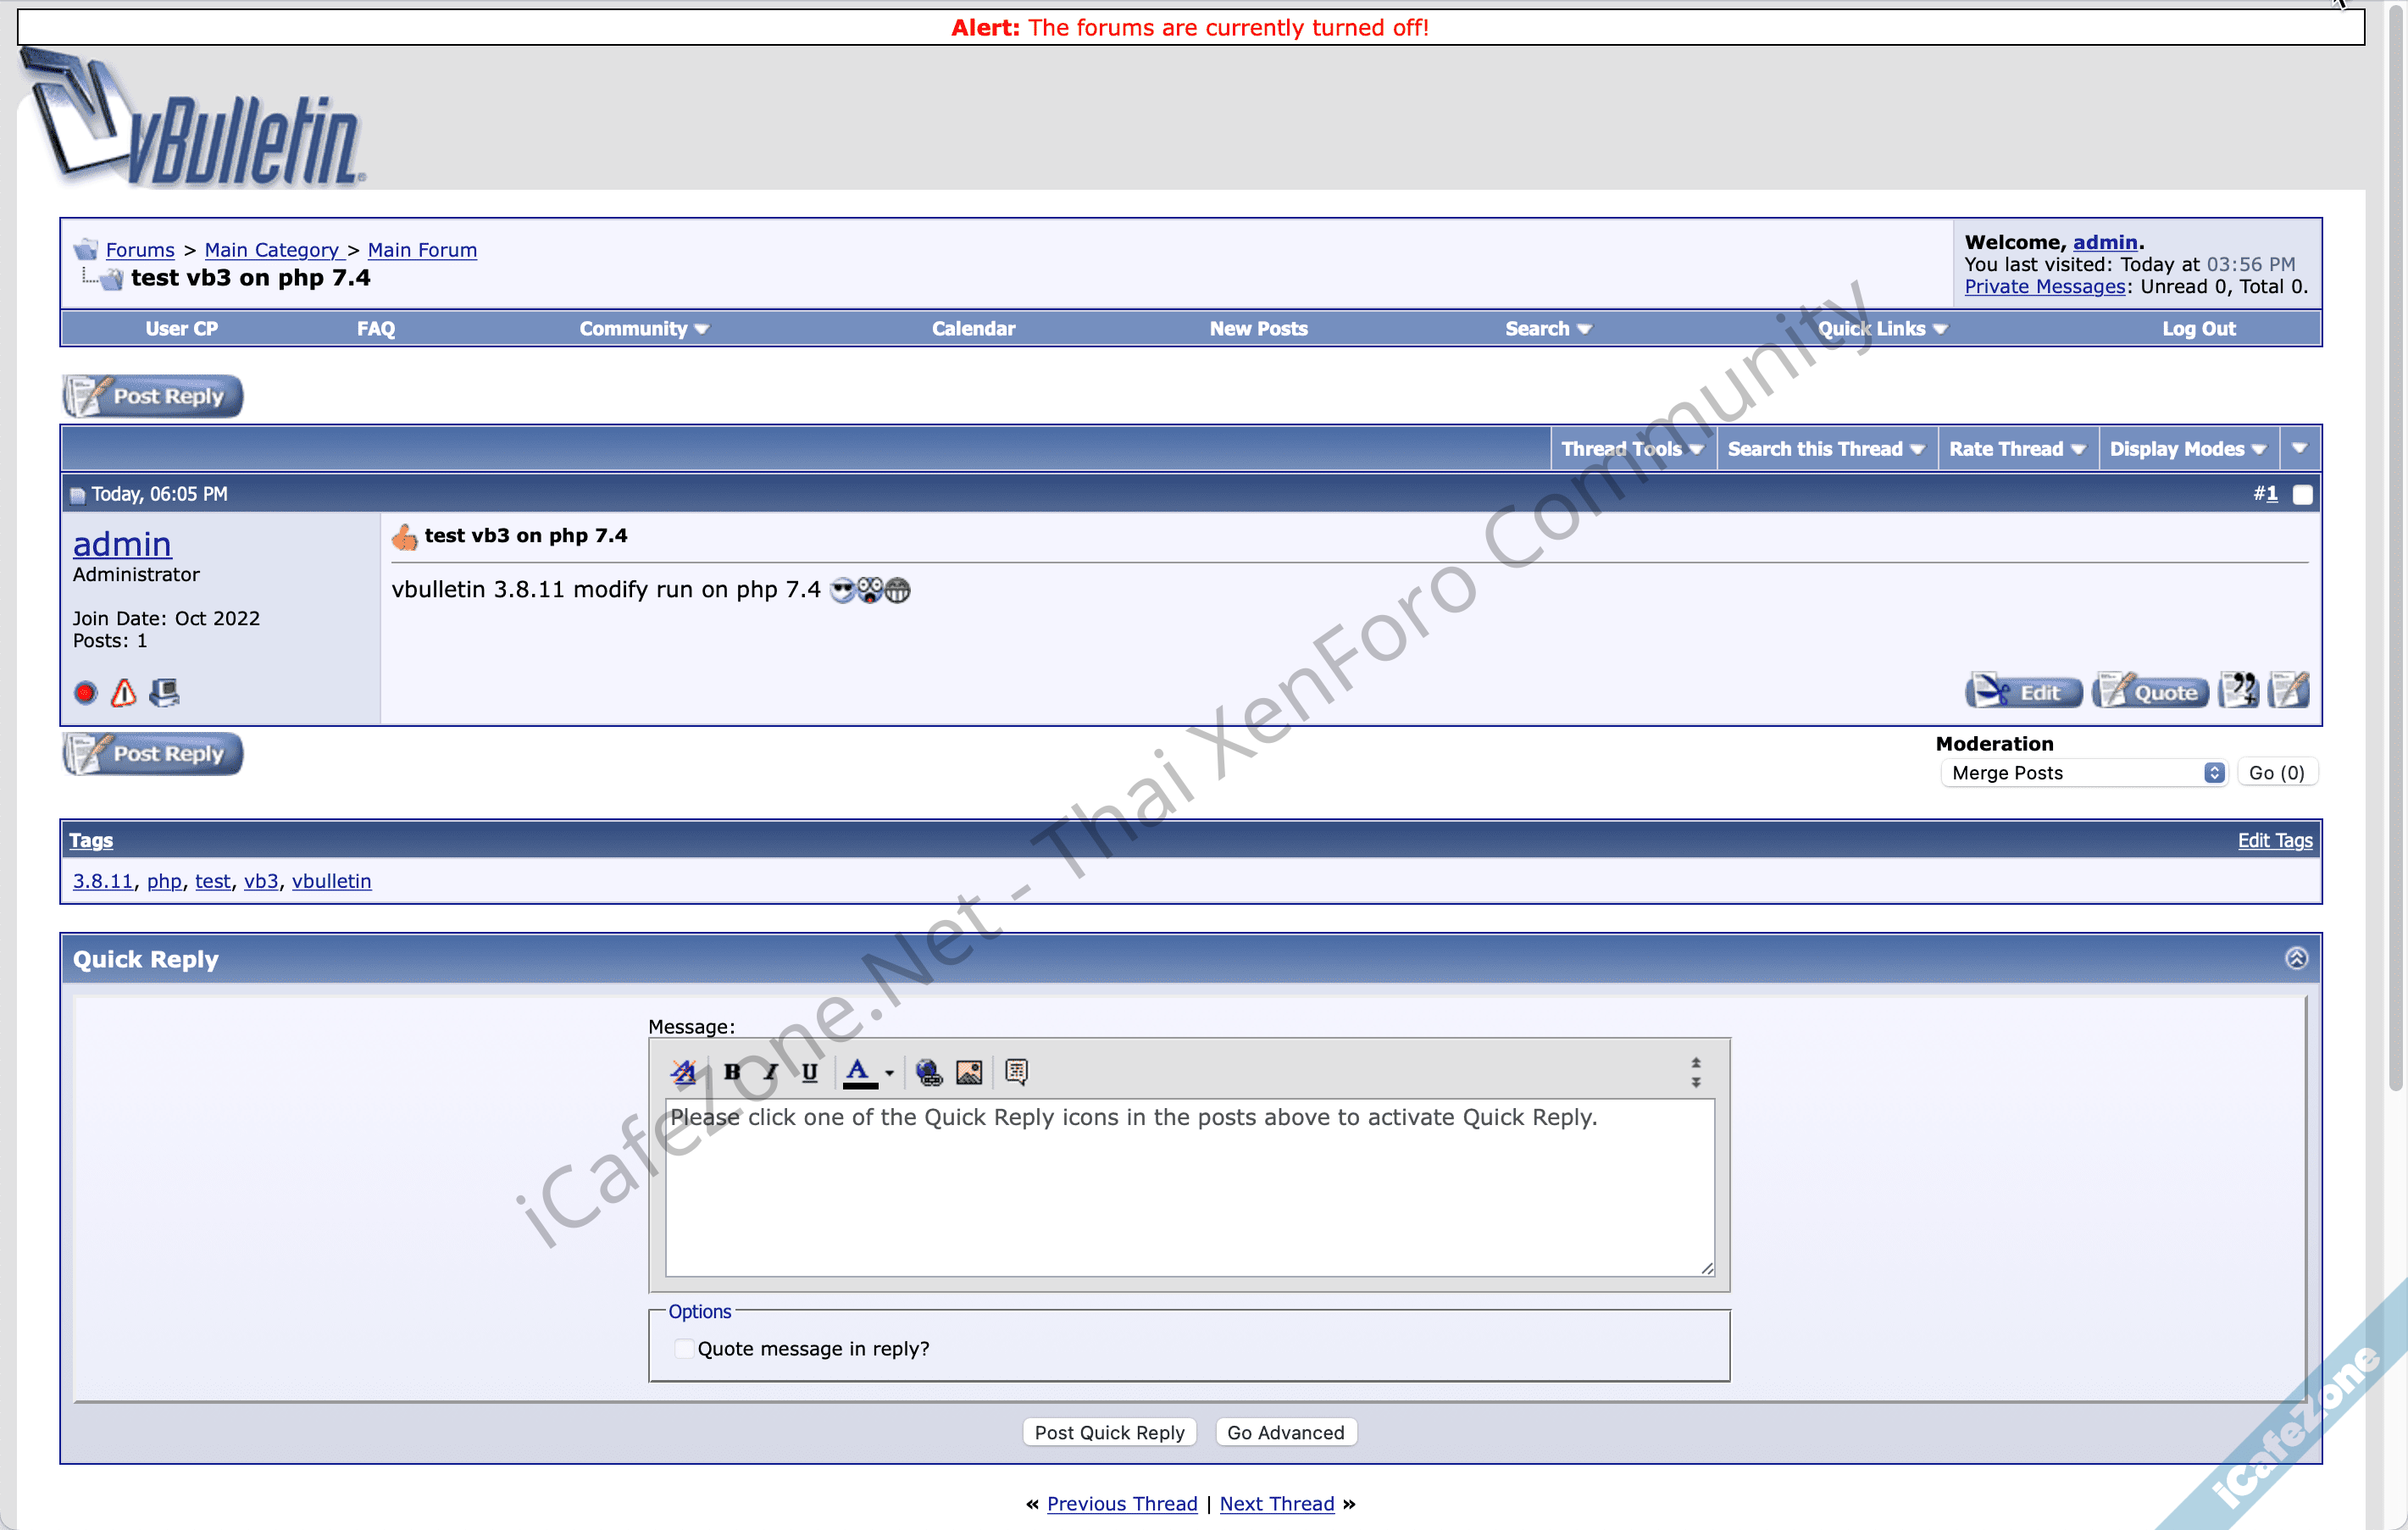
Task: Click the Multi-Quote icon on post
Action: point(2238,691)
